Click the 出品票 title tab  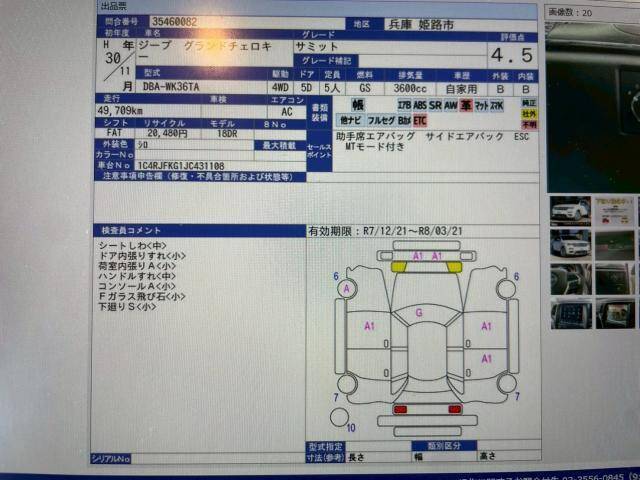pyautogui.click(x=115, y=6)
